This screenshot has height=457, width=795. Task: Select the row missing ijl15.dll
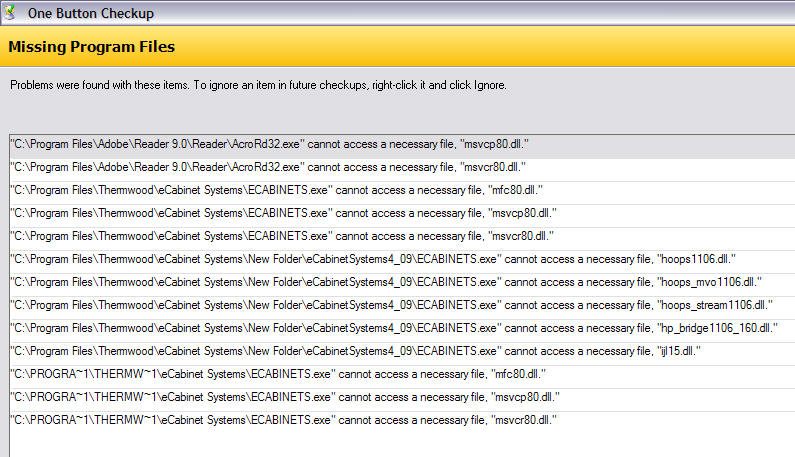tap(402, 354)
